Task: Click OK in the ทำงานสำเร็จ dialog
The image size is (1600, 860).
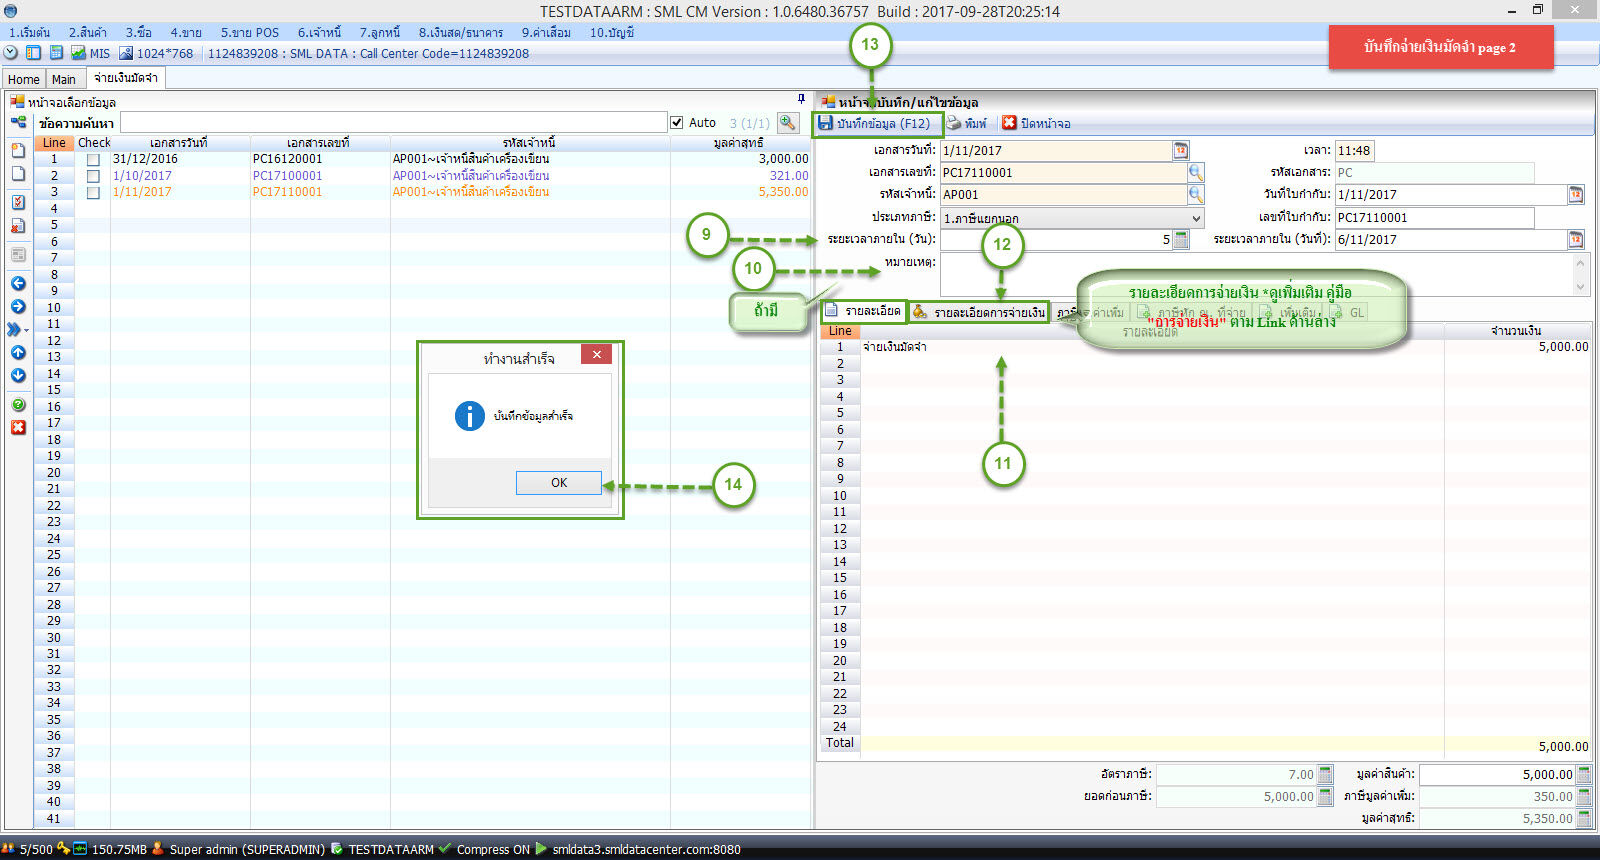Action: click(x=559, y=482)
